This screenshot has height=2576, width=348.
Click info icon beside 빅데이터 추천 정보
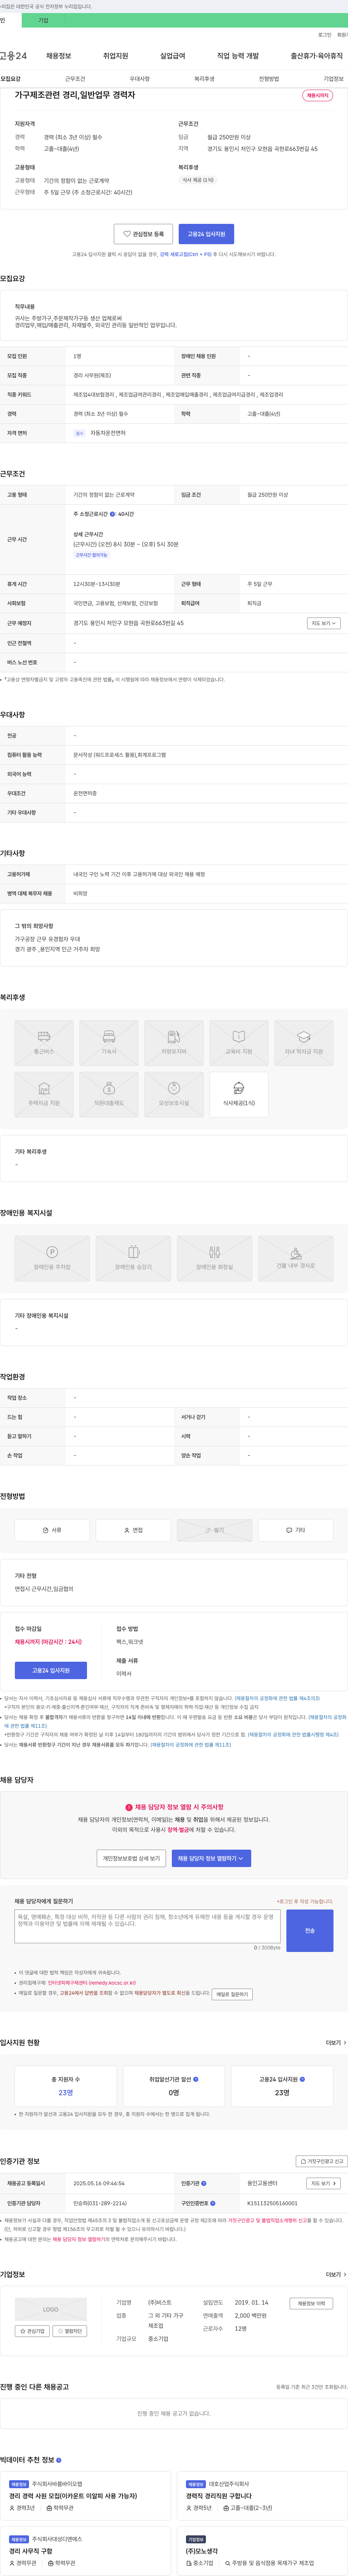[59, 2460]
